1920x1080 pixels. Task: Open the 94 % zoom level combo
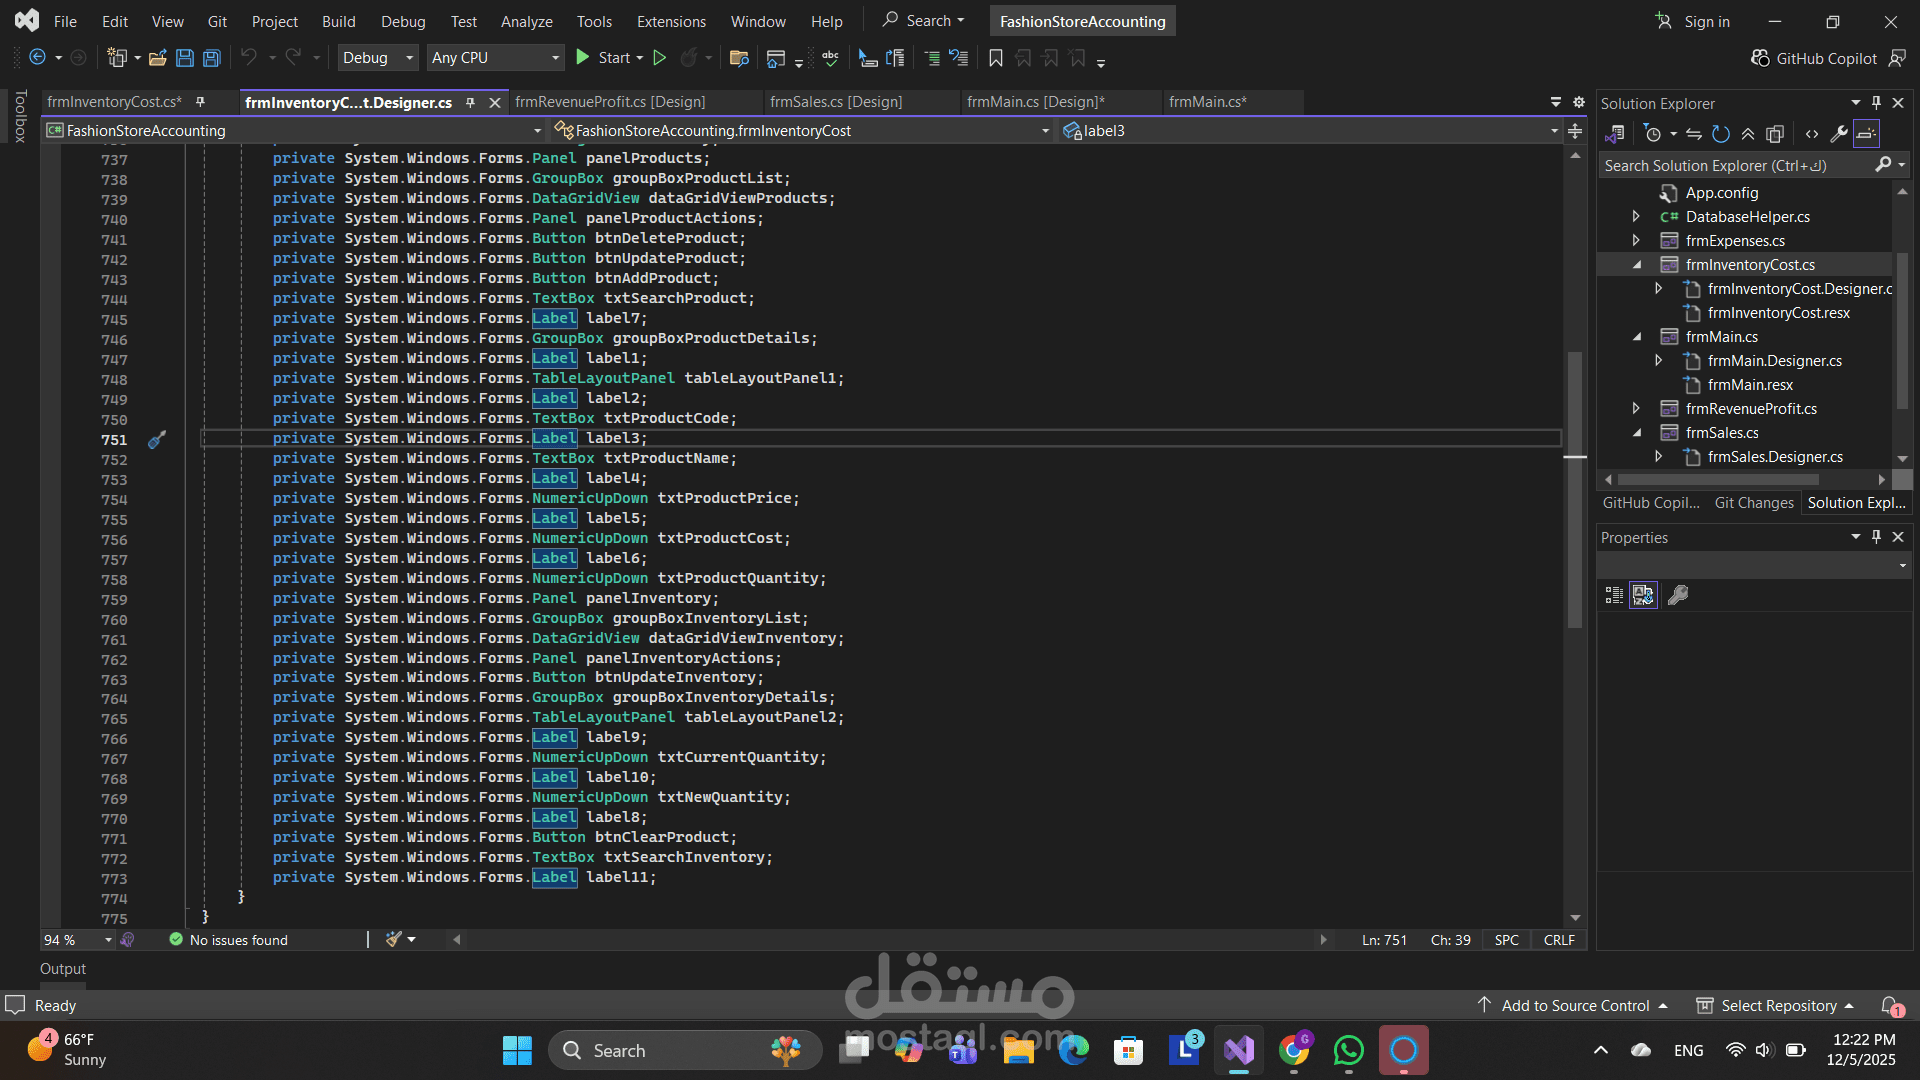click(108, 940)
